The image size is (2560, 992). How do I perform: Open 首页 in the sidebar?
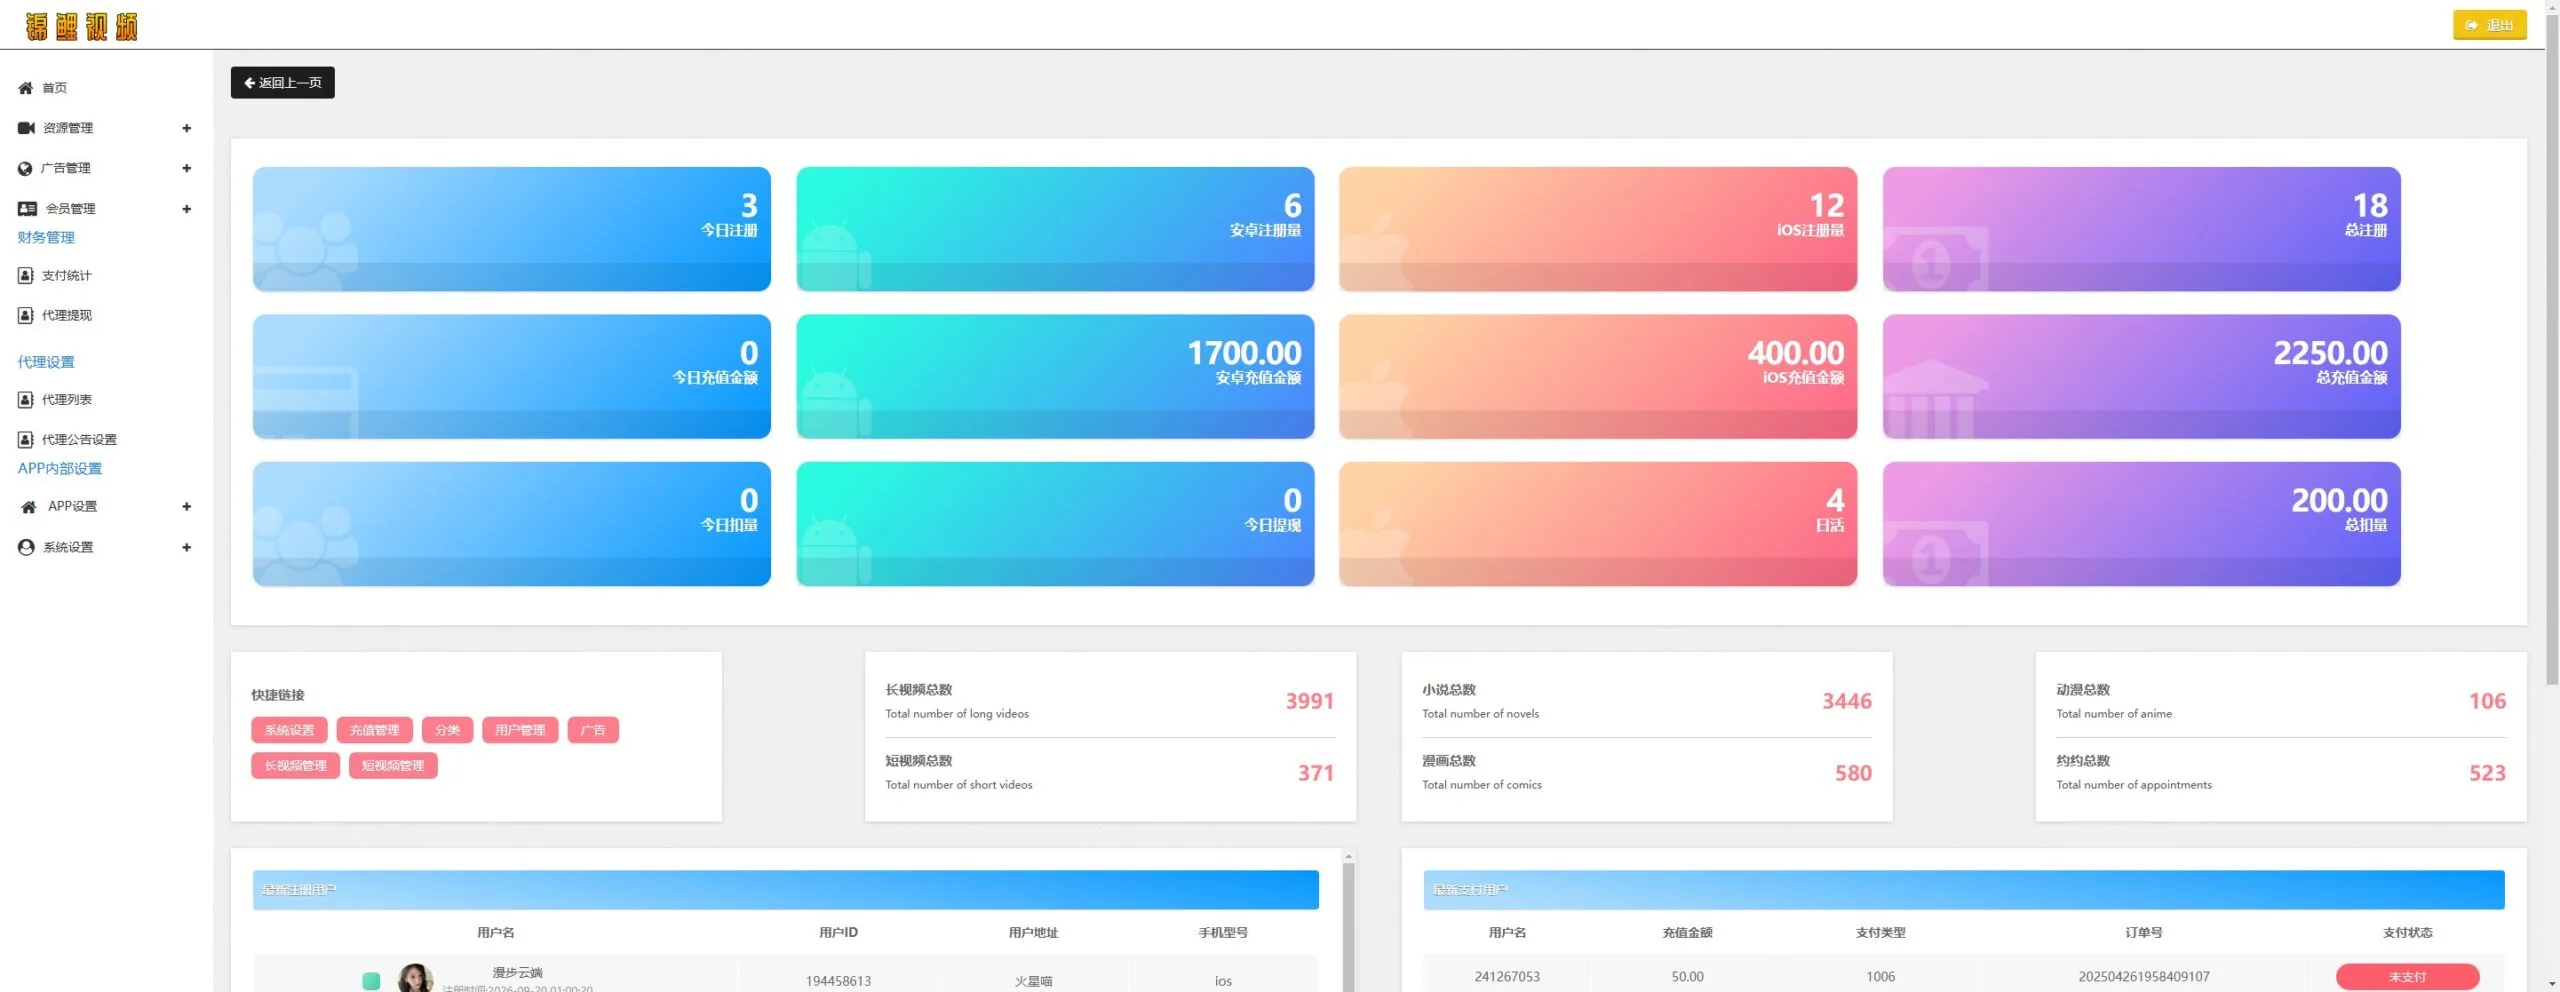(x=54, y=88)
